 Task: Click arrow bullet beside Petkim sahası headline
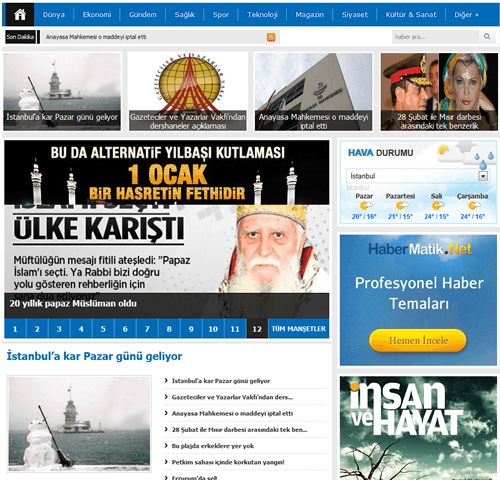pos(166,462)
